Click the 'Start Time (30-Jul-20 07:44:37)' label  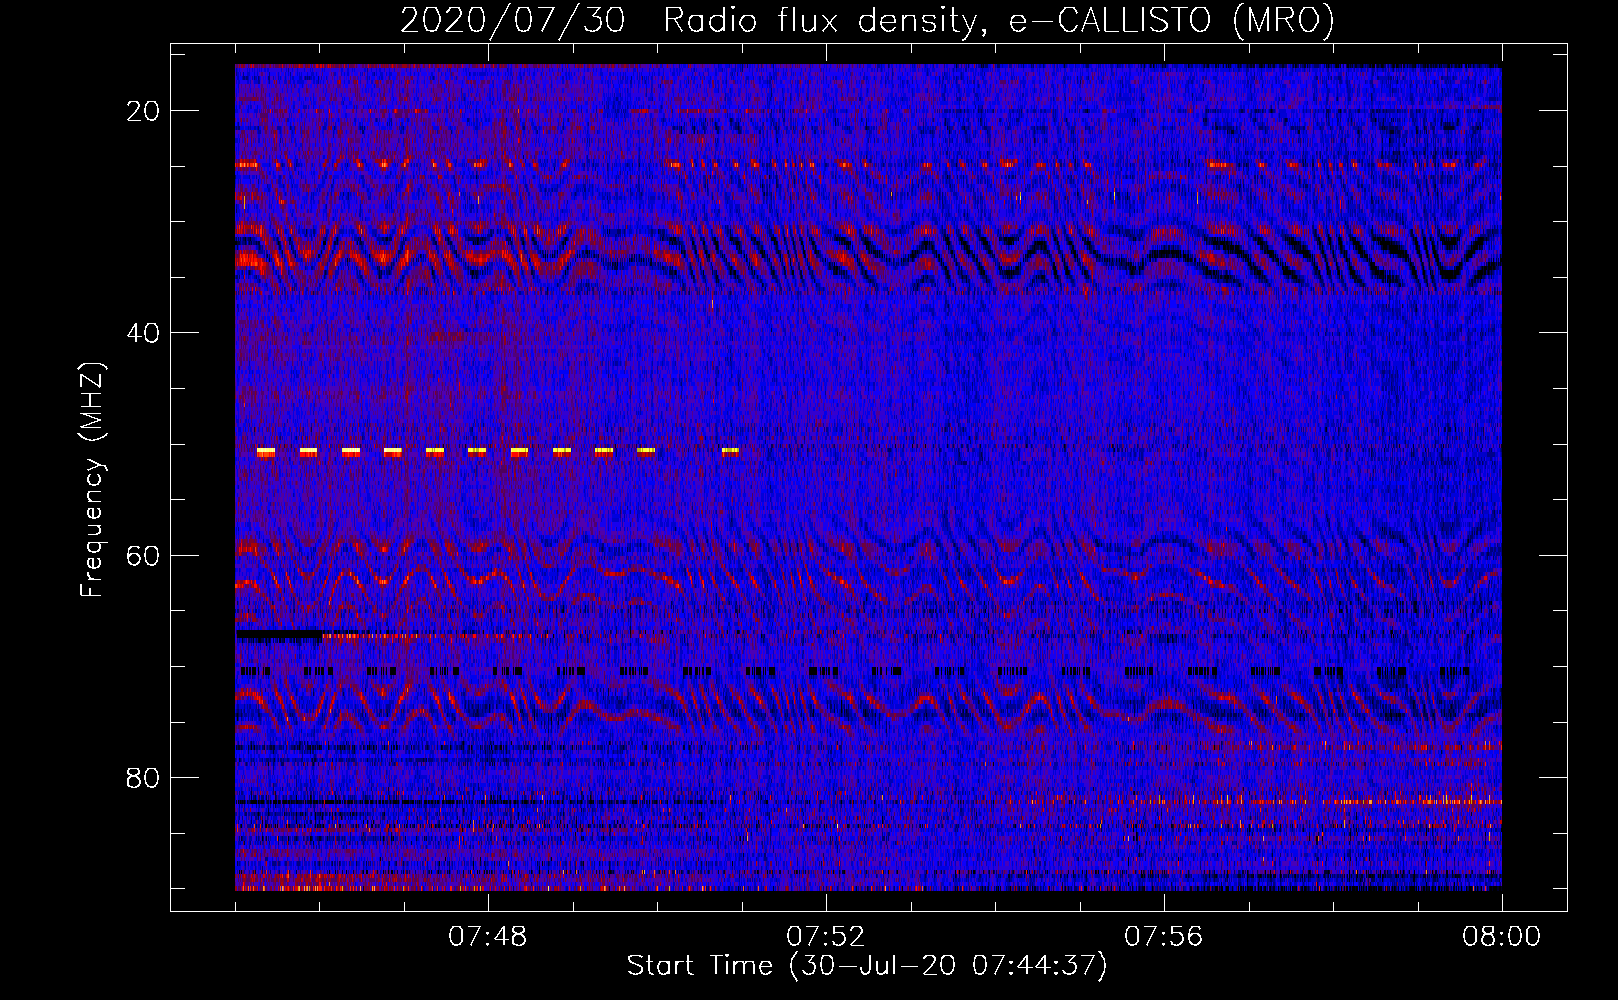click(x=867, y=966)
